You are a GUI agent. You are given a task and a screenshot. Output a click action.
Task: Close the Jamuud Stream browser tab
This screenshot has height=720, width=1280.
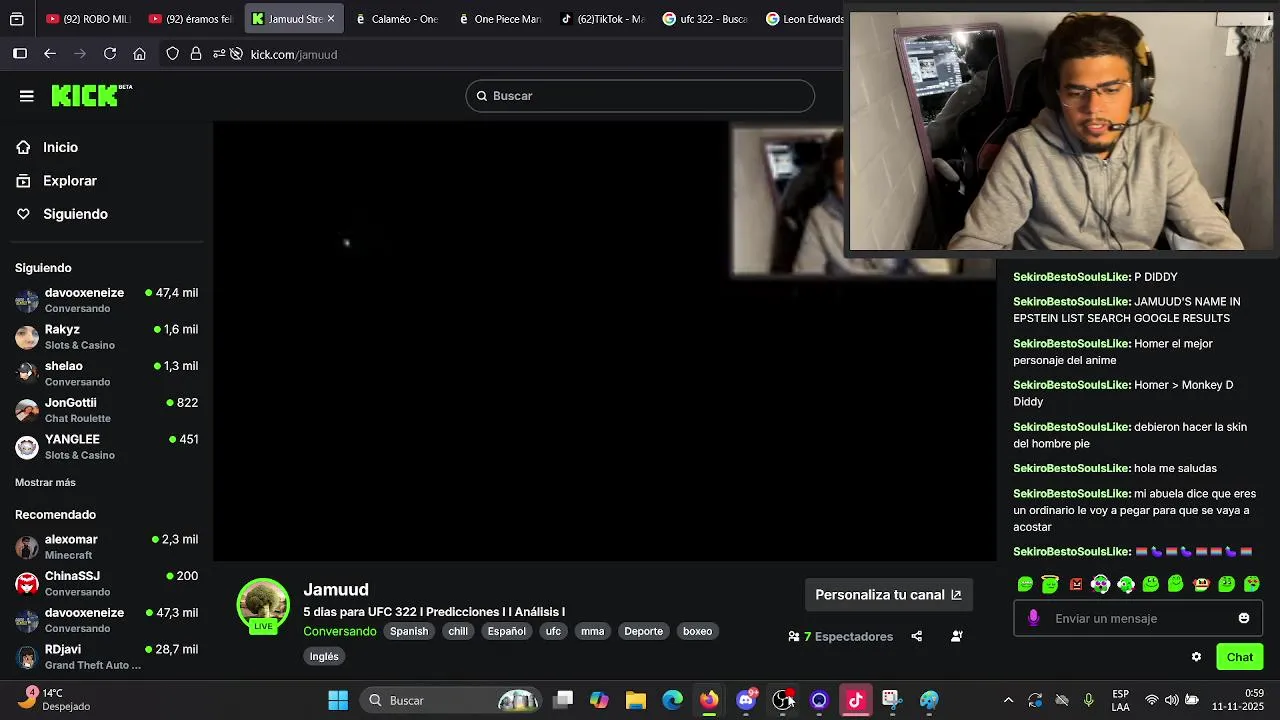point(331,19)
